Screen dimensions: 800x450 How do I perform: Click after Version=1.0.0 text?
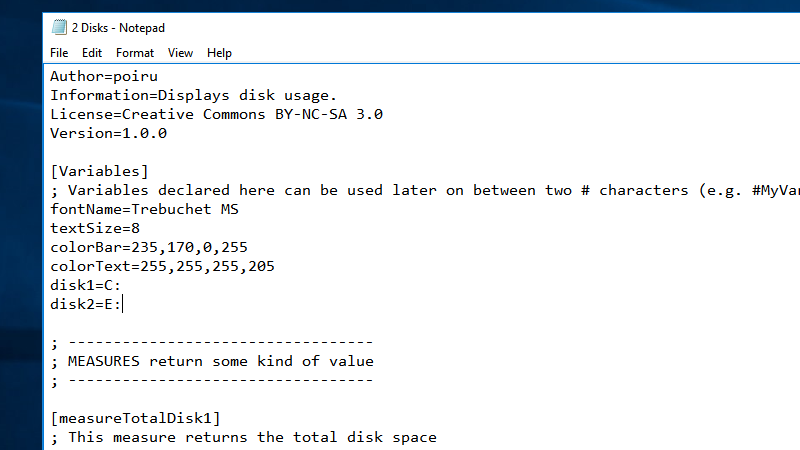point(167,134)
